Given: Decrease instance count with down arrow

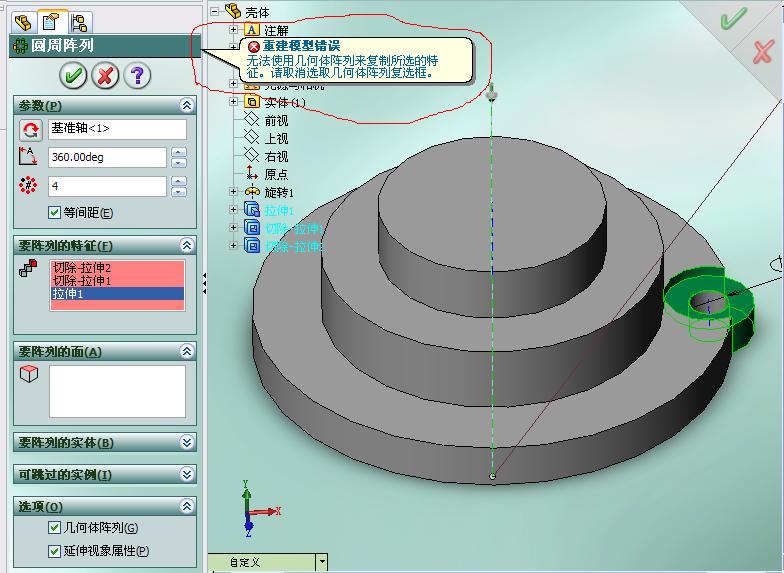Looking at the screenshot, I should (179, 192).
